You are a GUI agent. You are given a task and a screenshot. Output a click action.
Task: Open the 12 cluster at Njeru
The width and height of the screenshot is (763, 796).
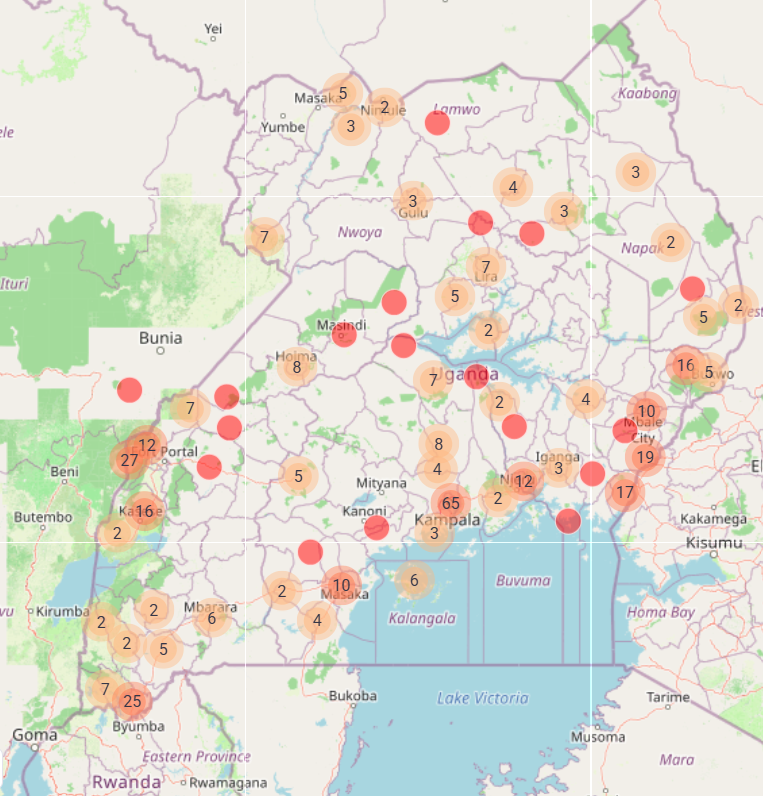coord(523,481)
